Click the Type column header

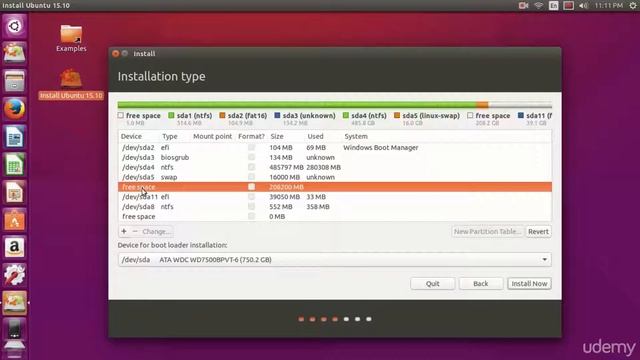point(170,136)
